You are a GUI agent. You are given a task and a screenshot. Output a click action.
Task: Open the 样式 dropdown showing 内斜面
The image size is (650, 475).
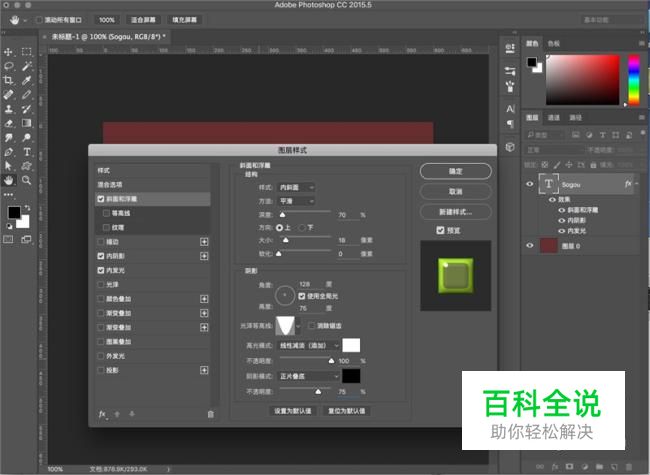pyautogui.click(x=298, y=187)
